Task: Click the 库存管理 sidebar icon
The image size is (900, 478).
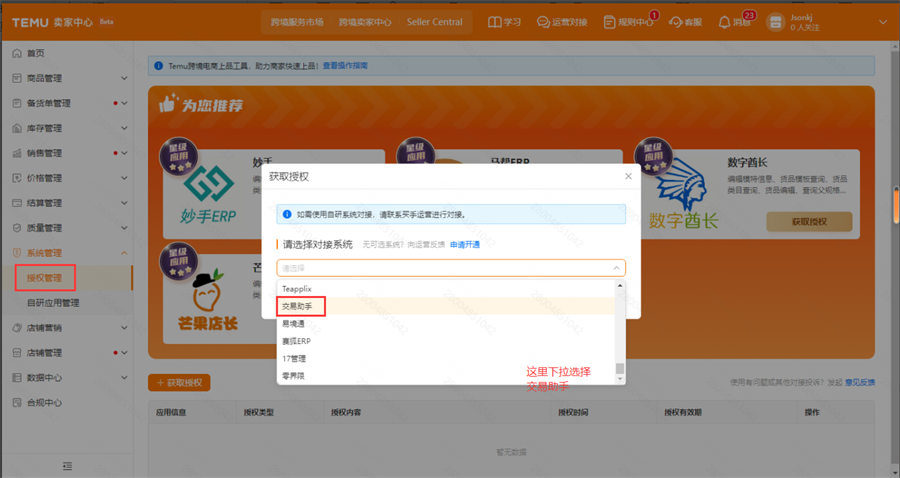Action: click(x=17, y=128)
